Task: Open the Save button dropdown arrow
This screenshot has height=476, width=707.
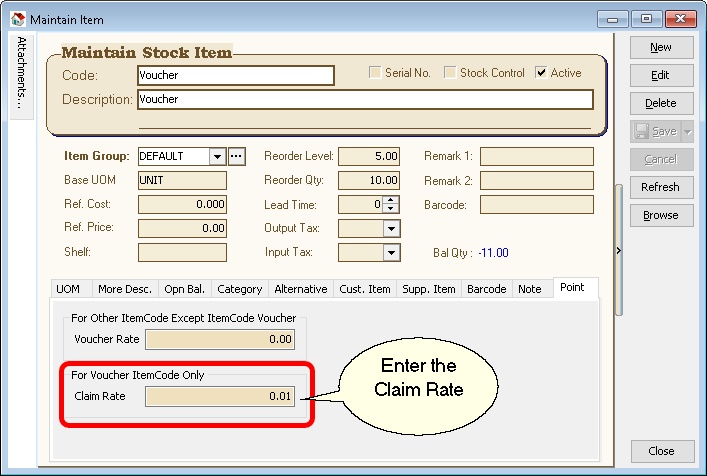Action: coord(685,131)
